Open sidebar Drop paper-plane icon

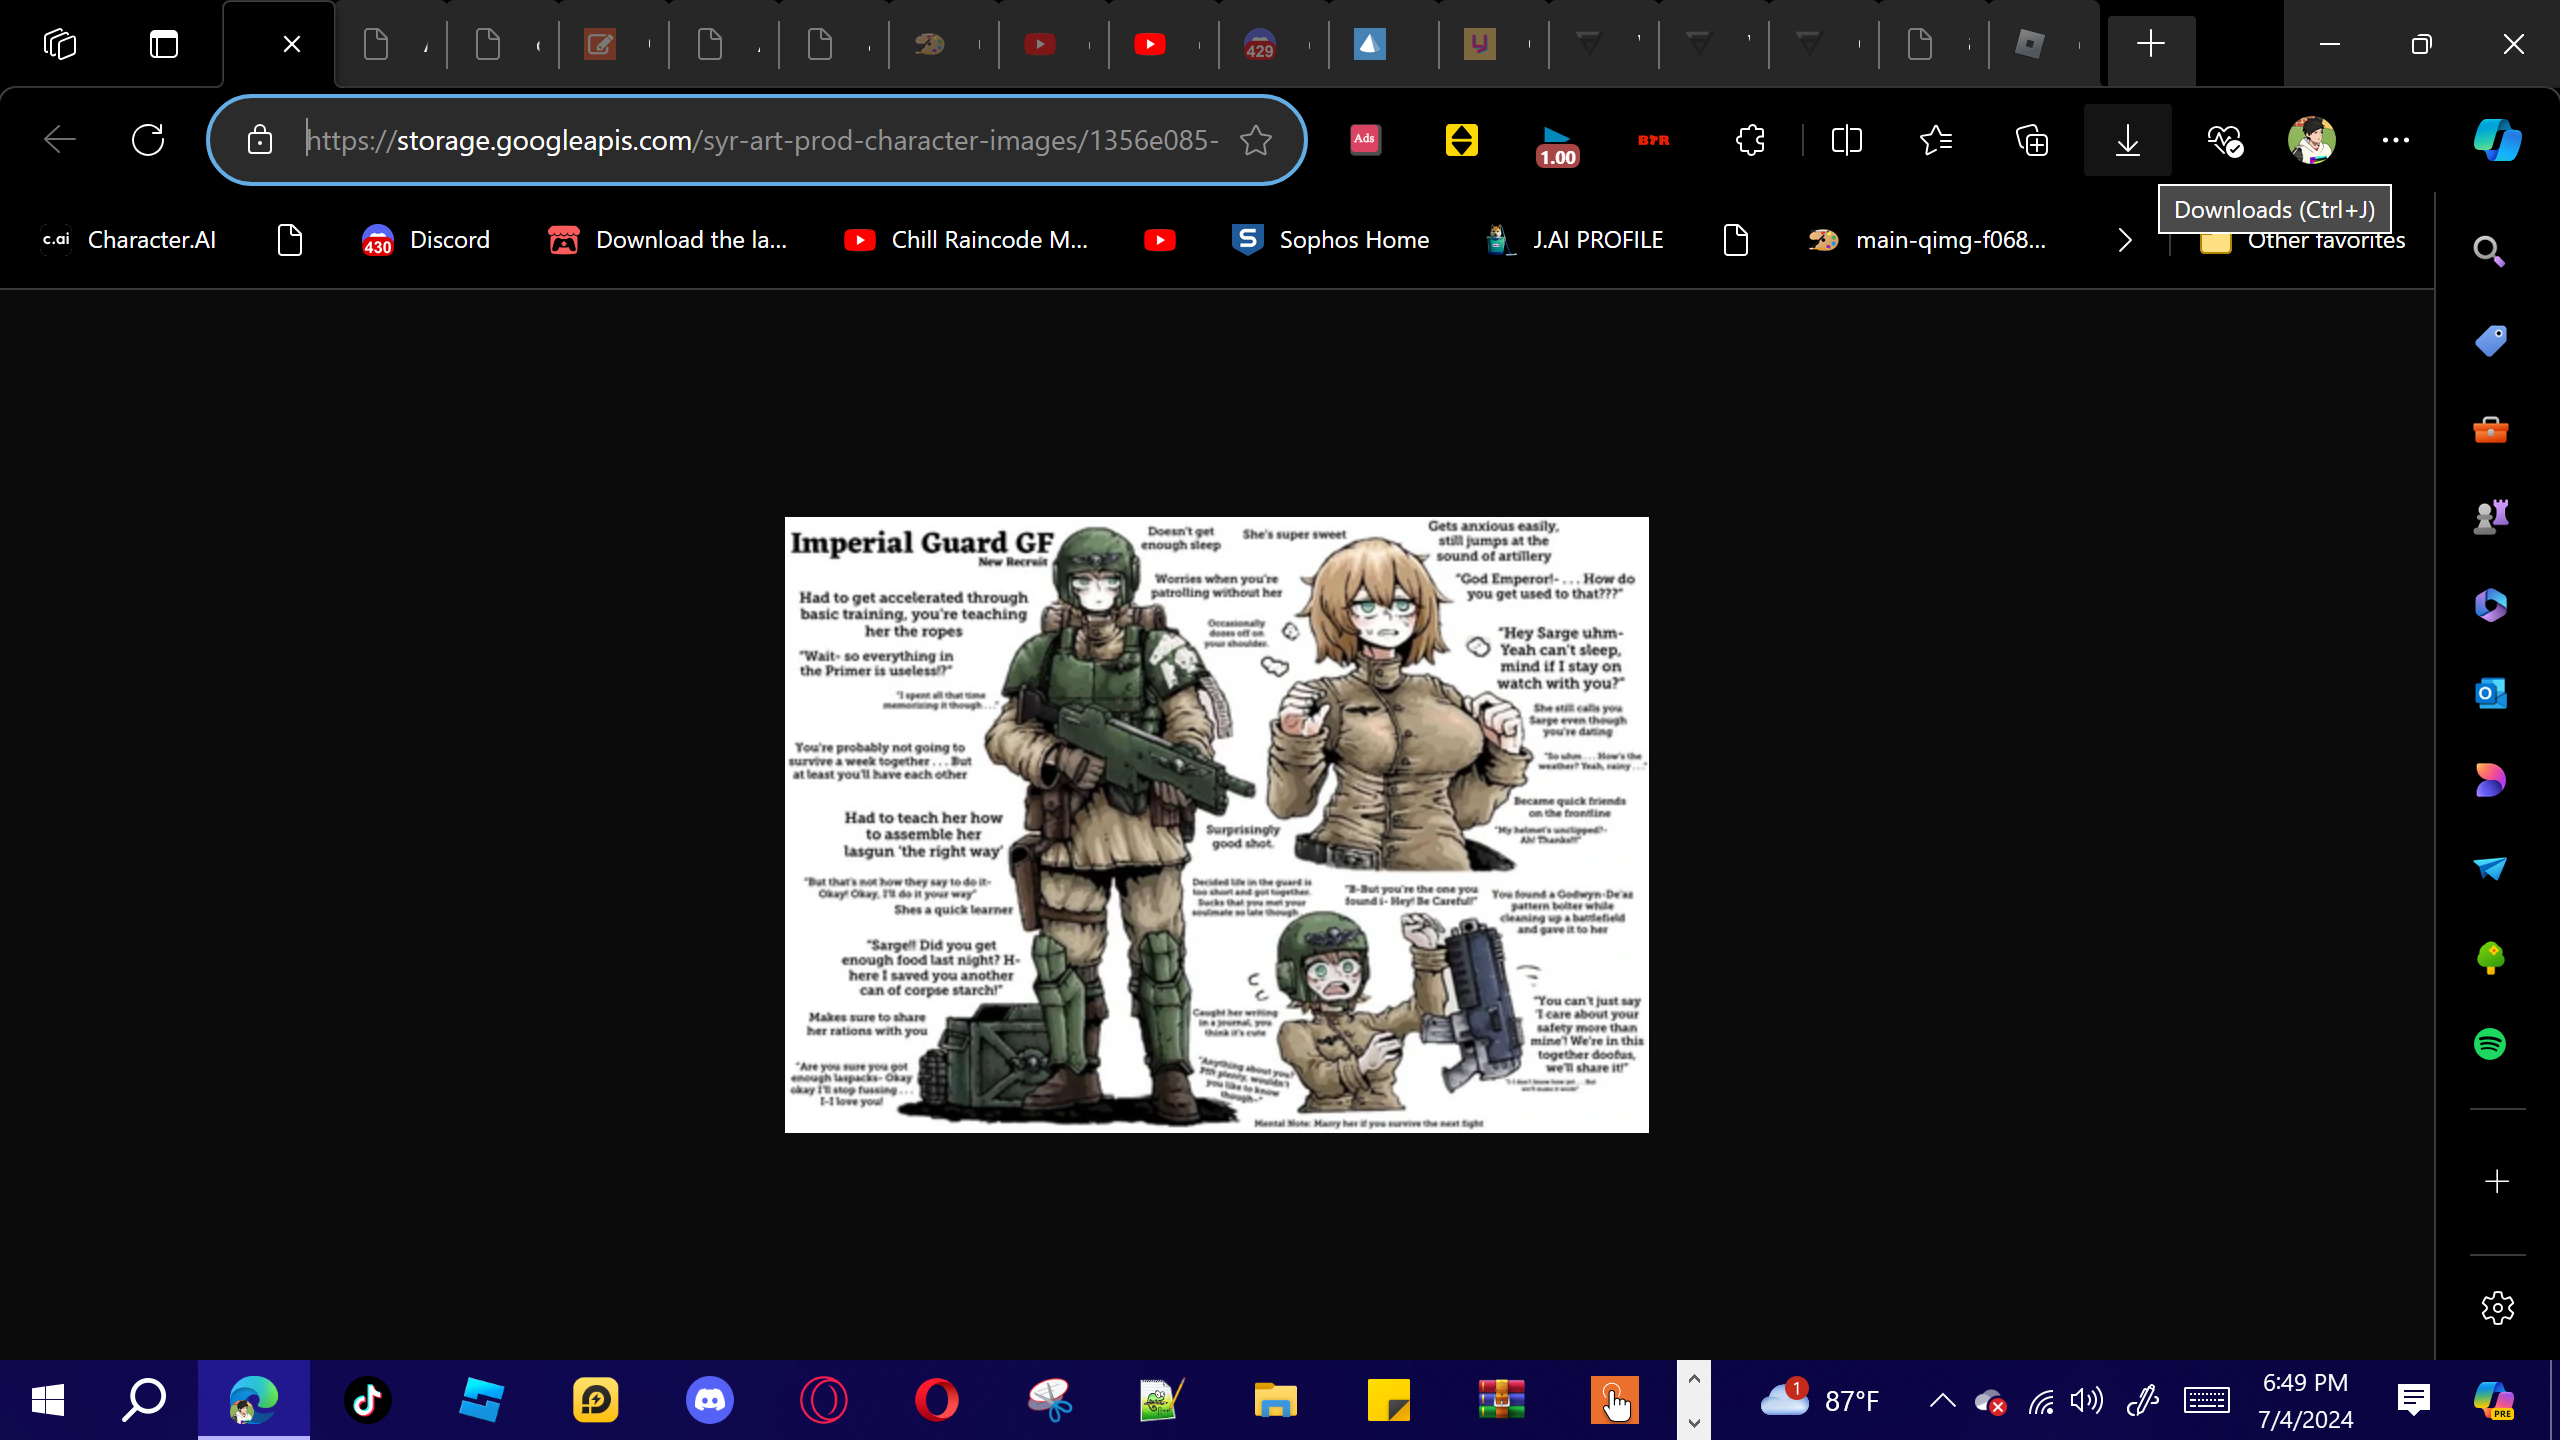pos(2490,868)
